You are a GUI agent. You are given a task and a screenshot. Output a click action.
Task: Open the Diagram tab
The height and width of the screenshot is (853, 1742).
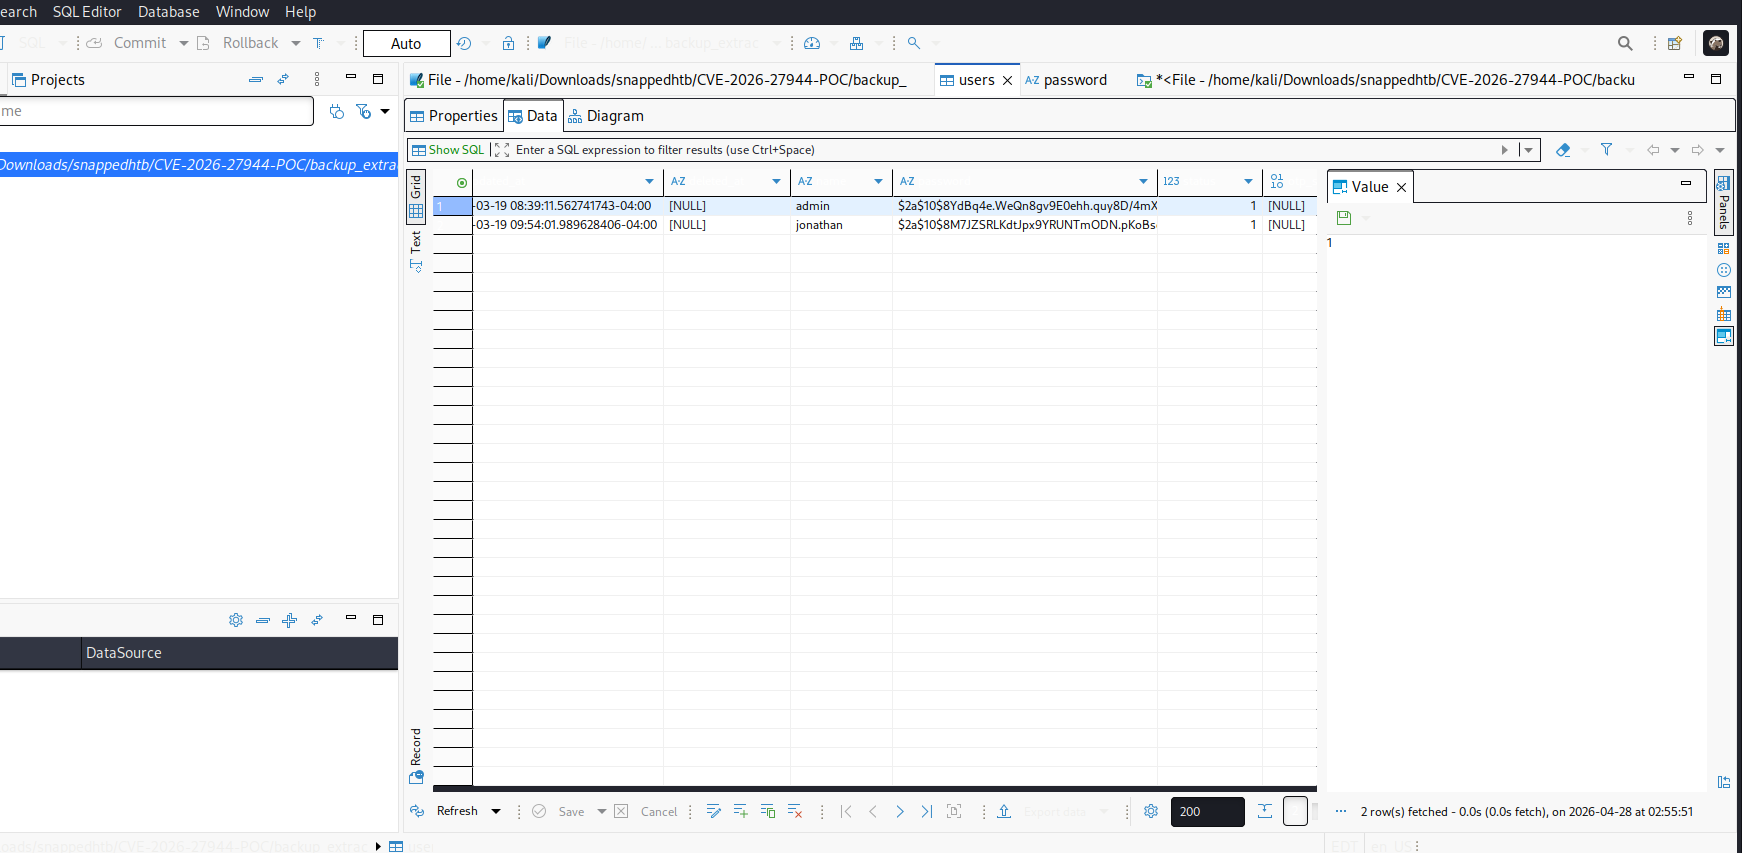pyautogui.click(x=606, y=116)
